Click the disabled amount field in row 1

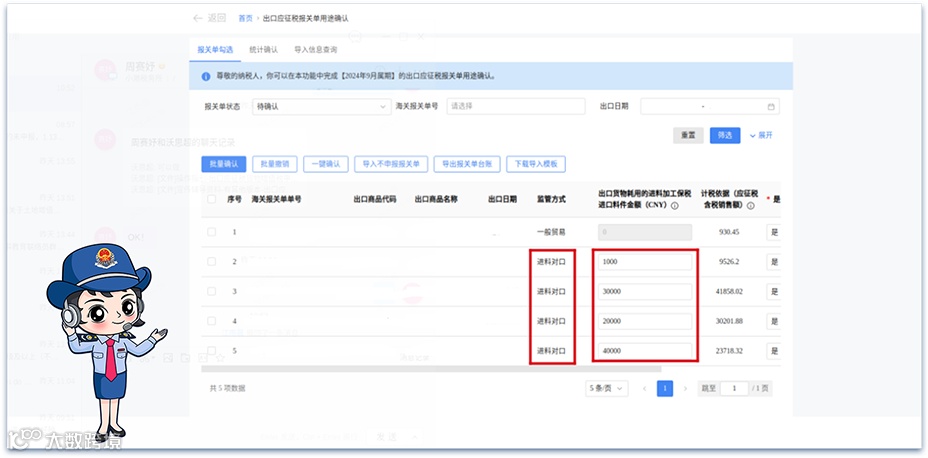(645, 232)
